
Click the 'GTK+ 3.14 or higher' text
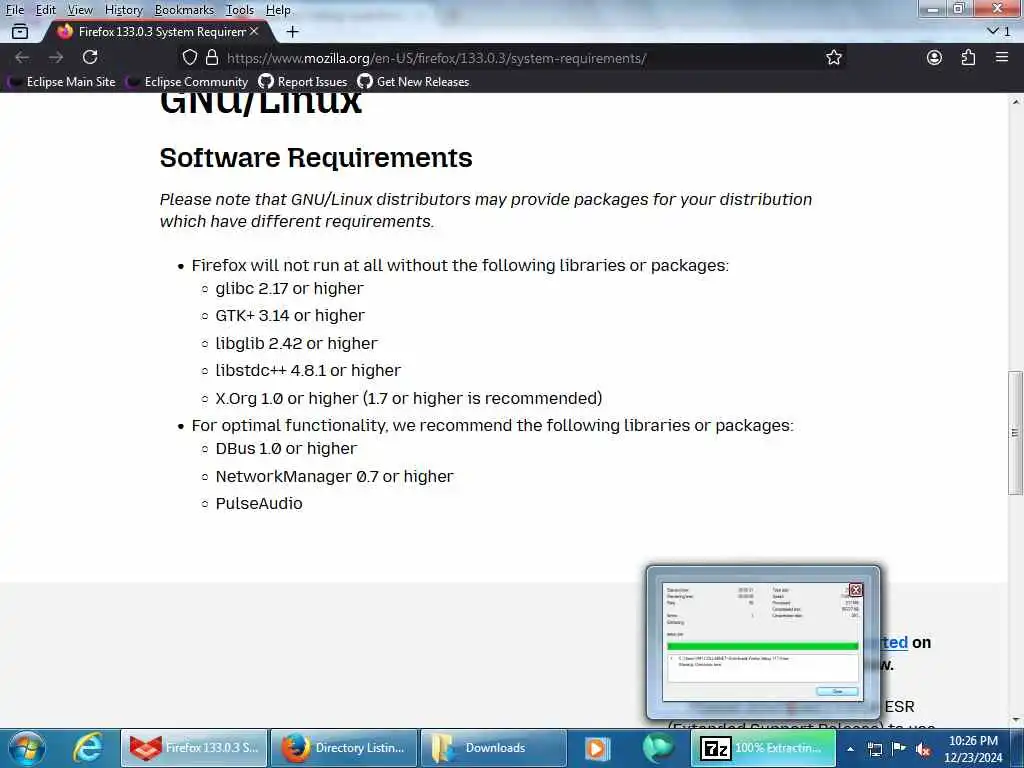tap(290, 315)
